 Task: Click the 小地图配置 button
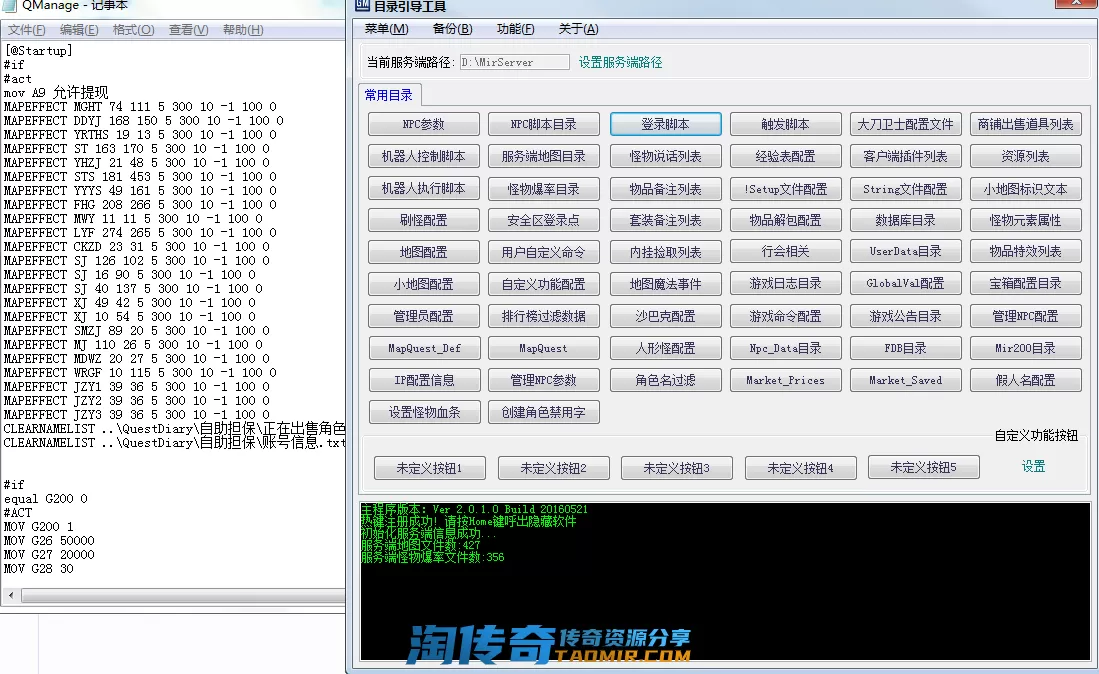(x=424, y=284)
